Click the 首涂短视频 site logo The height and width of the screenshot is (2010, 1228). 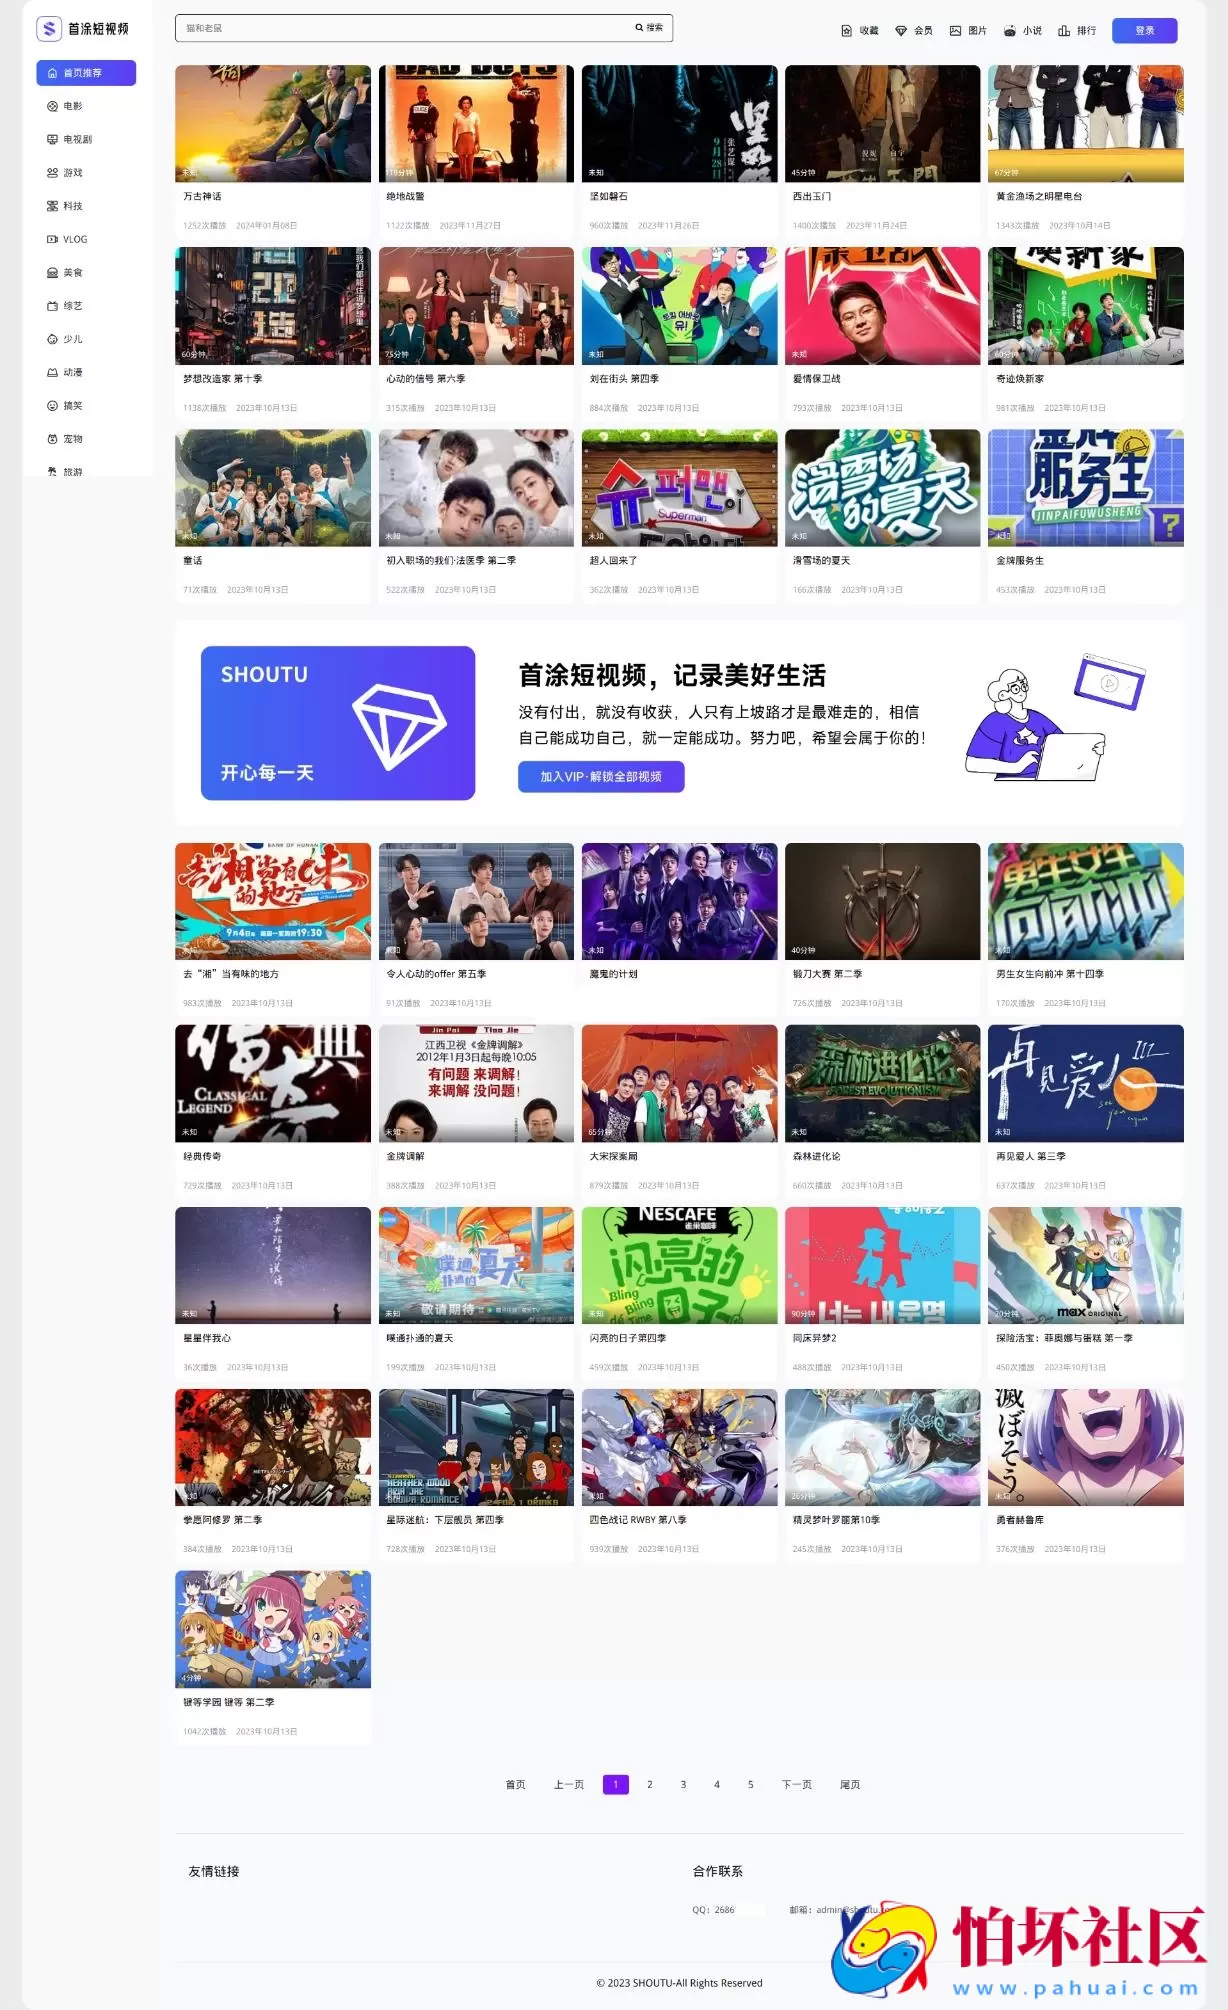[x=83, y=29]
